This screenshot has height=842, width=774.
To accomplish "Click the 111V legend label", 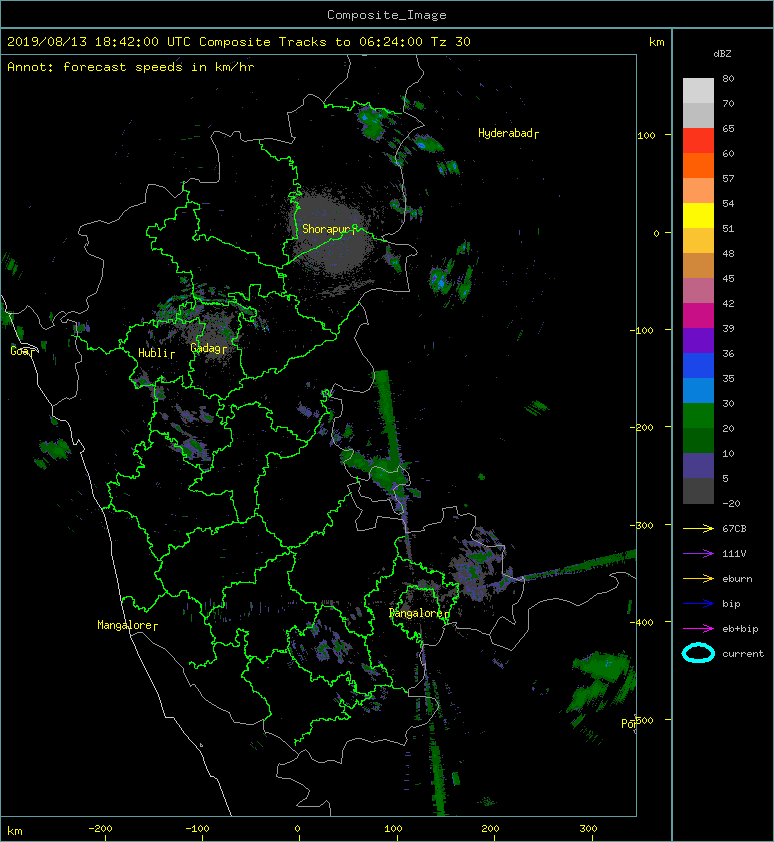I will coord(734,554).
